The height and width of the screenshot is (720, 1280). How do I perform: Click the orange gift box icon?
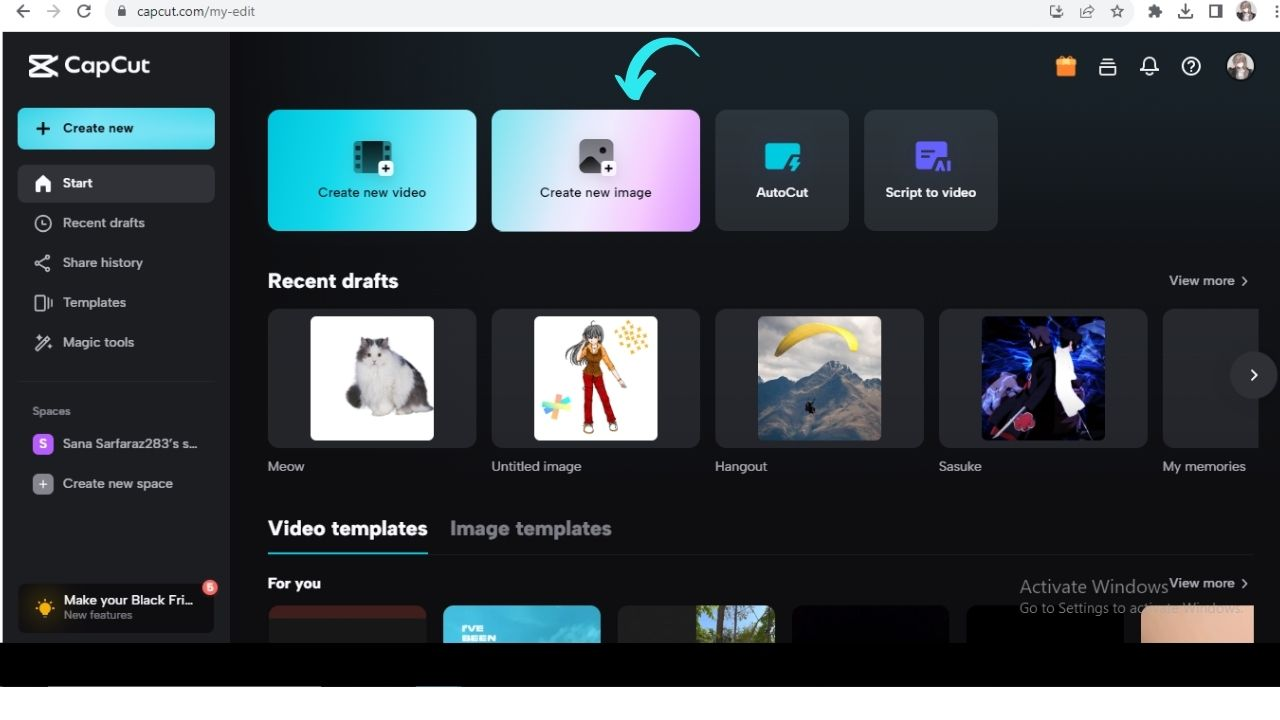[1066, 66]
